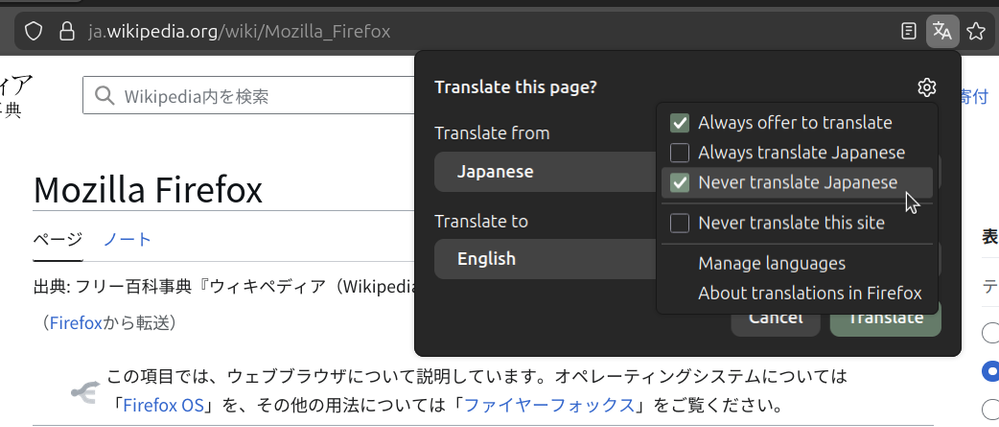Open translation settings gear icon
Image resolution: width=999 pixels, height=427 pixels.
coord(927,87)
